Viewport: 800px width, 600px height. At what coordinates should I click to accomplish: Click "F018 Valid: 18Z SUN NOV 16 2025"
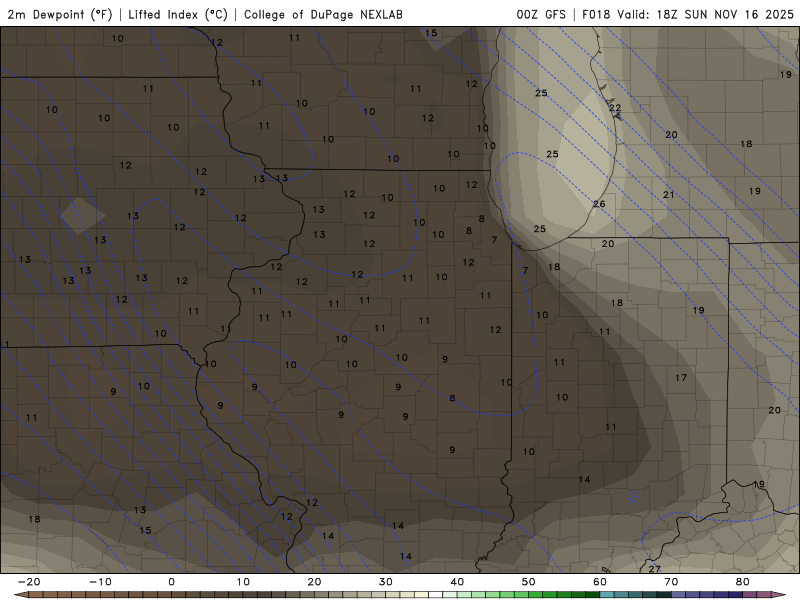click(688, 14)
